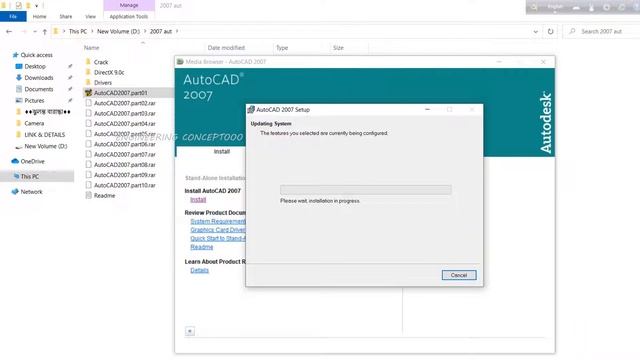Select the Crack folder
The height and width of the screenshot is (360, 640).
coord(101,62)
